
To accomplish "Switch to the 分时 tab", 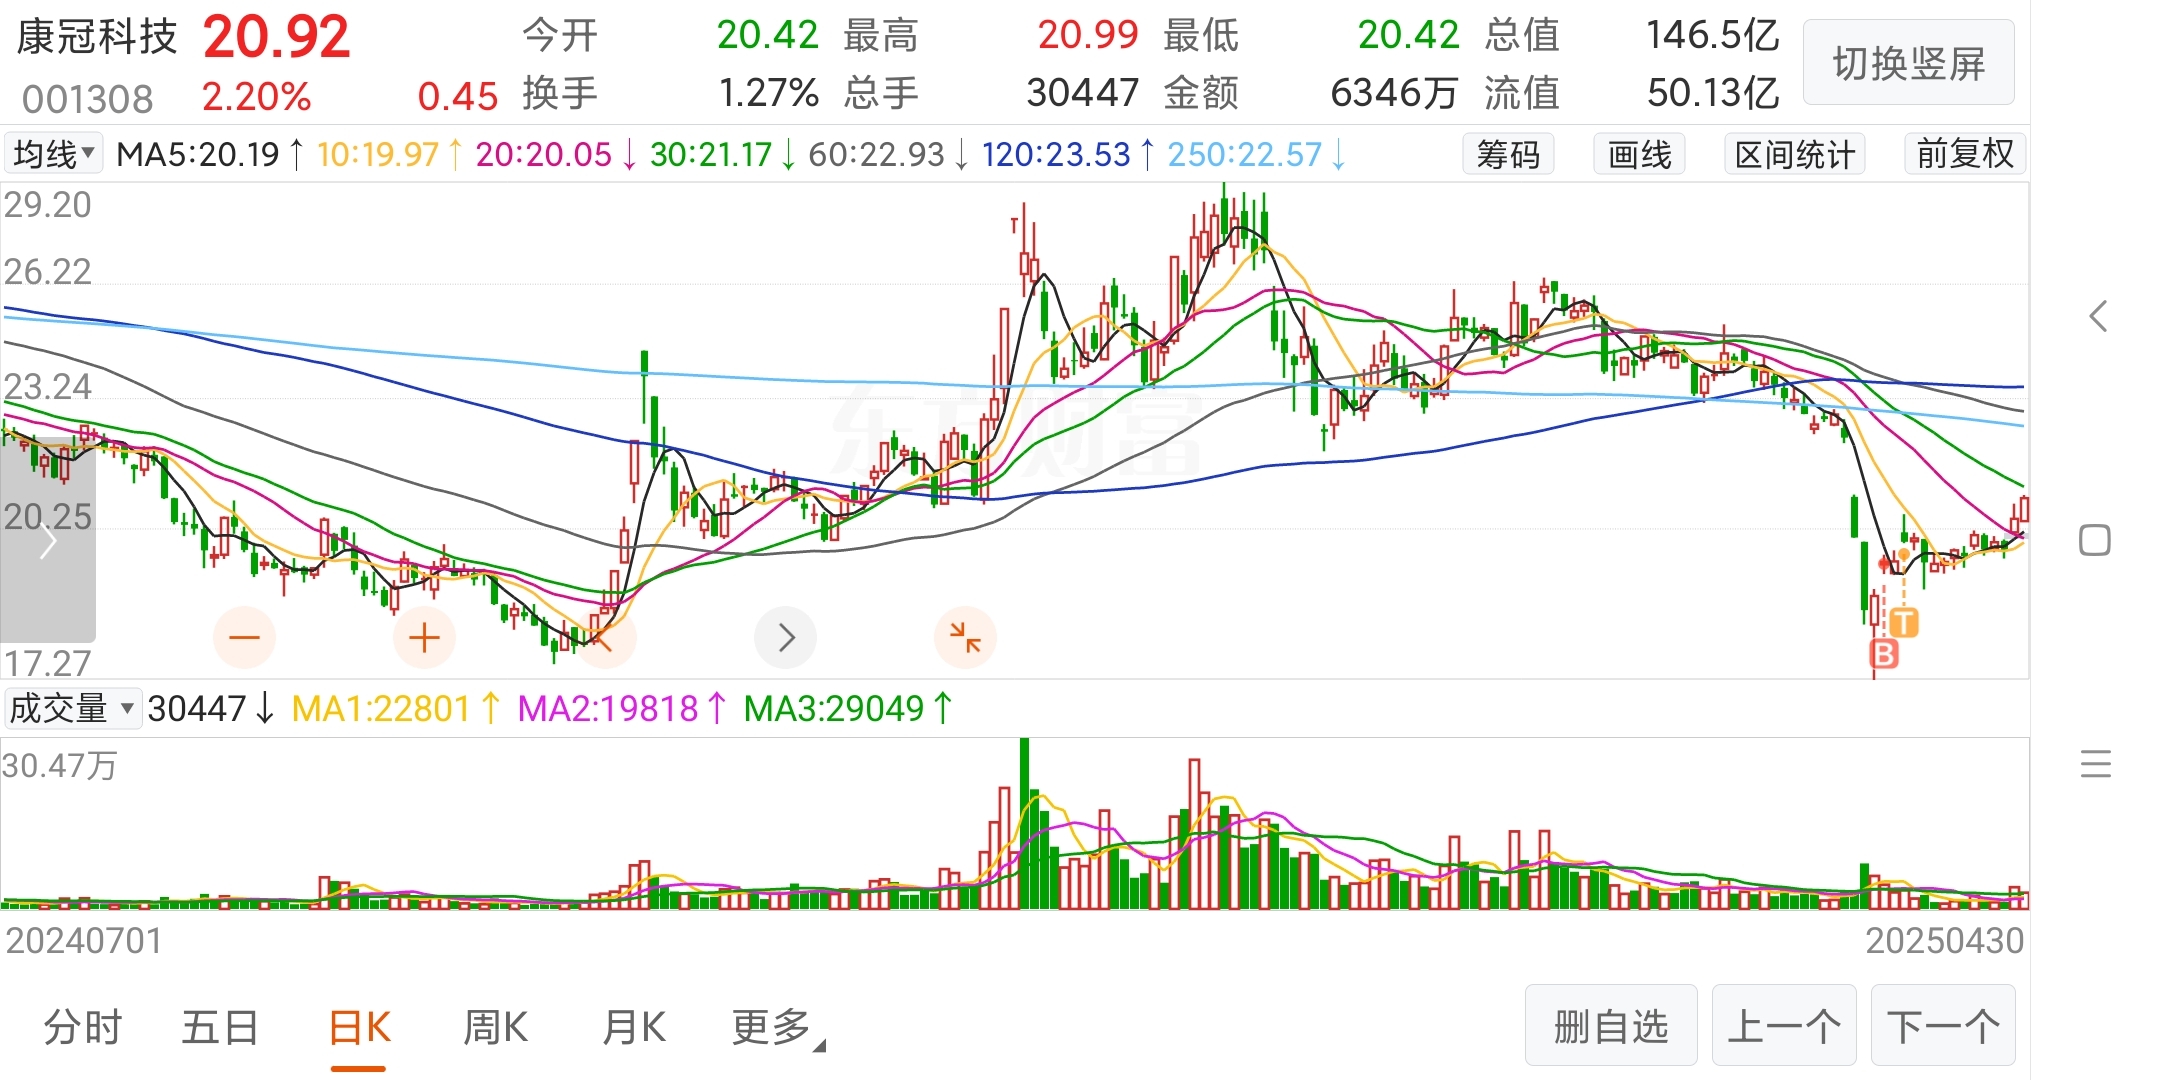I will [x=82, y=1027].
